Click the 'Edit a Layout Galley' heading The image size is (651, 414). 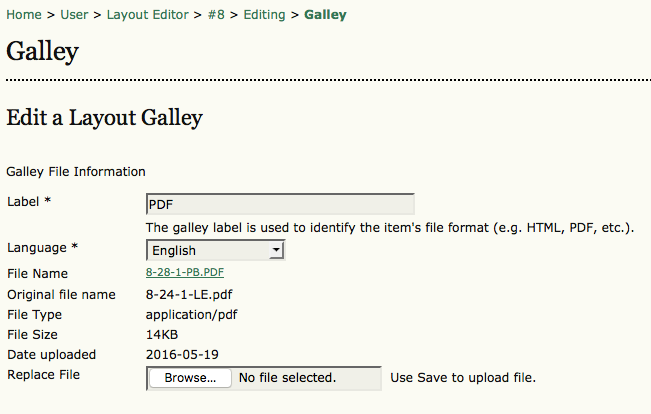(104, 118)
